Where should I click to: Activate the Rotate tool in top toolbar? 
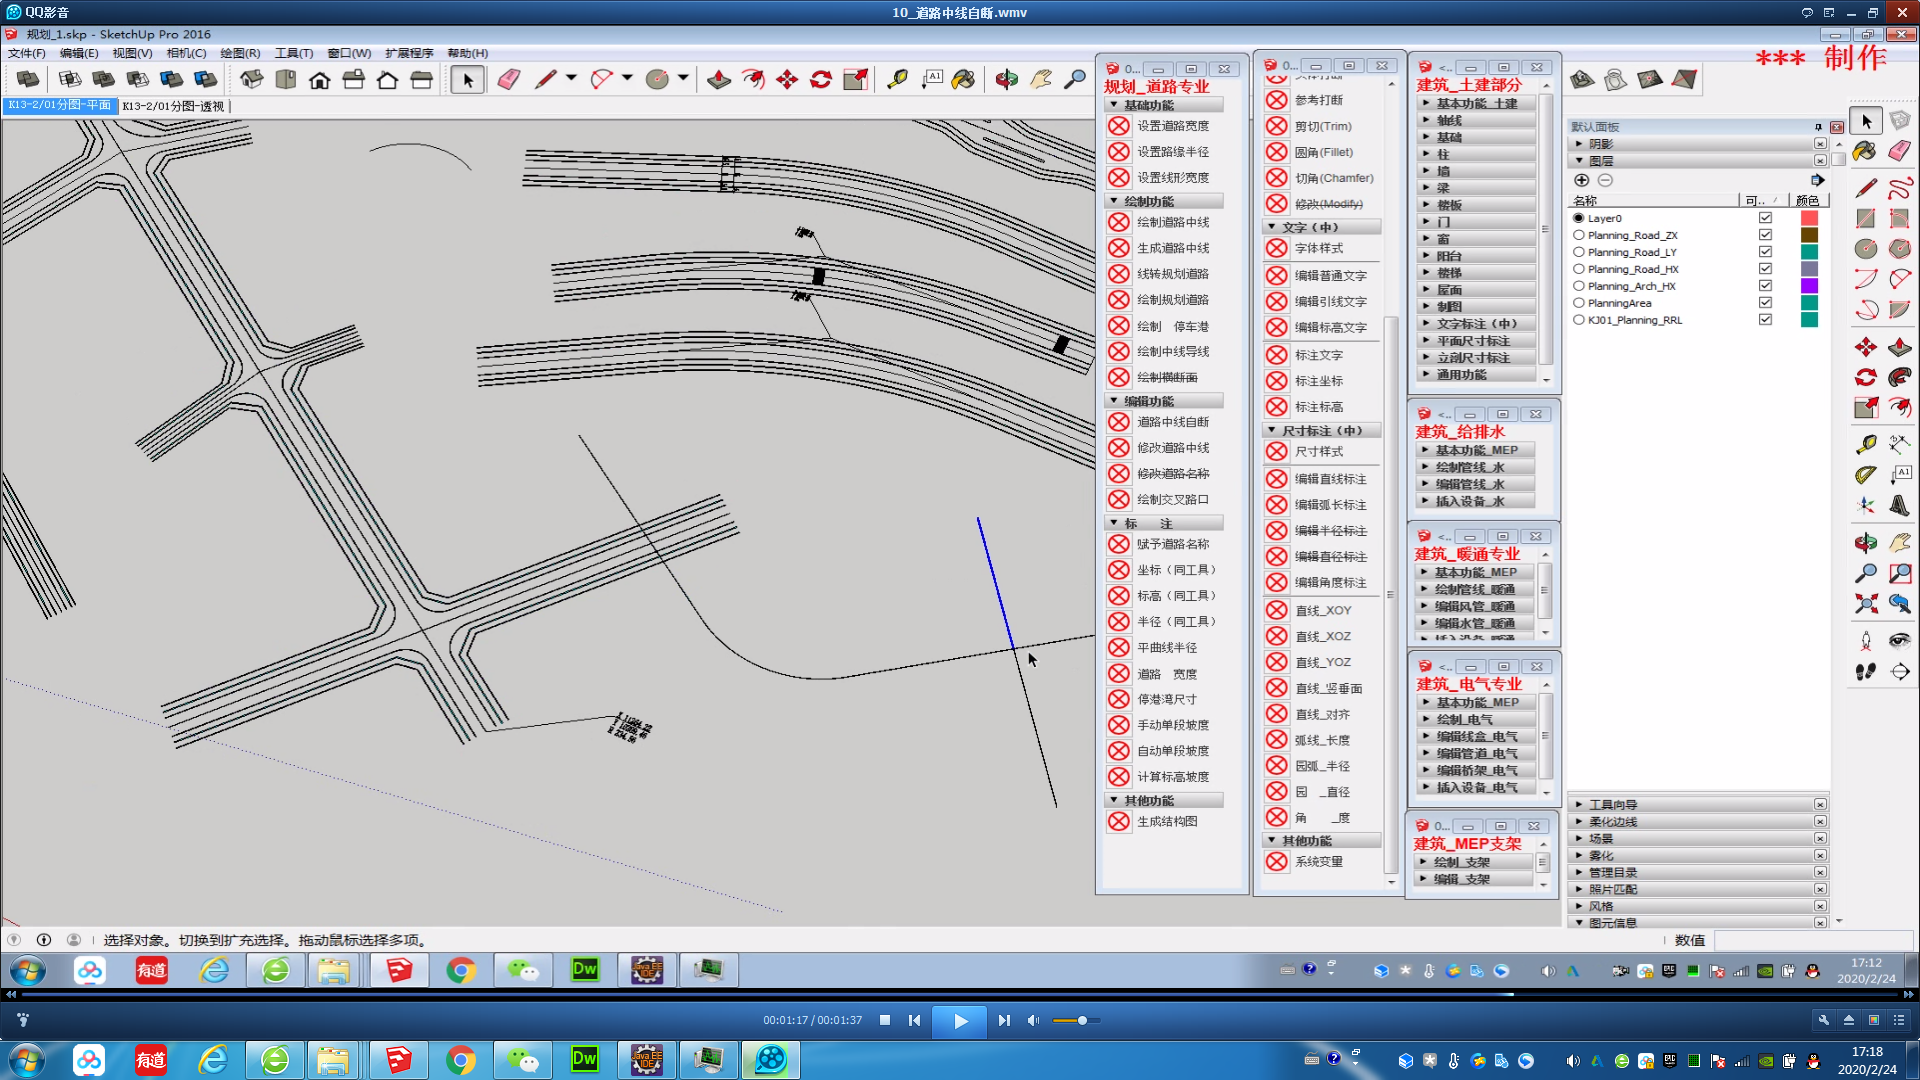coord(821,80)
